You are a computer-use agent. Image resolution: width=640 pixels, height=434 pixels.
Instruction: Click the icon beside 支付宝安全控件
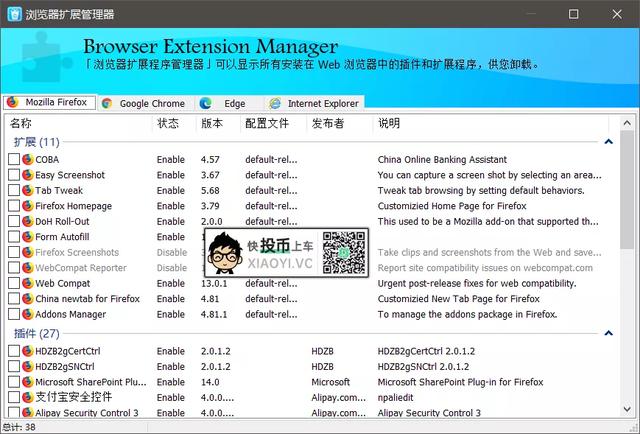click(x=28, y=397)
